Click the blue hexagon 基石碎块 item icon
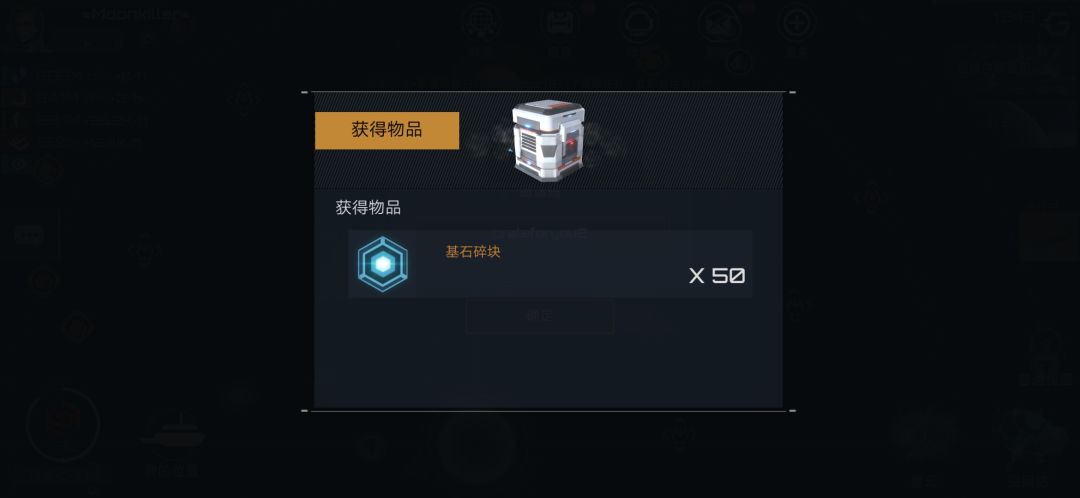The width and height of the screenshot is (1080, 498). (382, 264)
